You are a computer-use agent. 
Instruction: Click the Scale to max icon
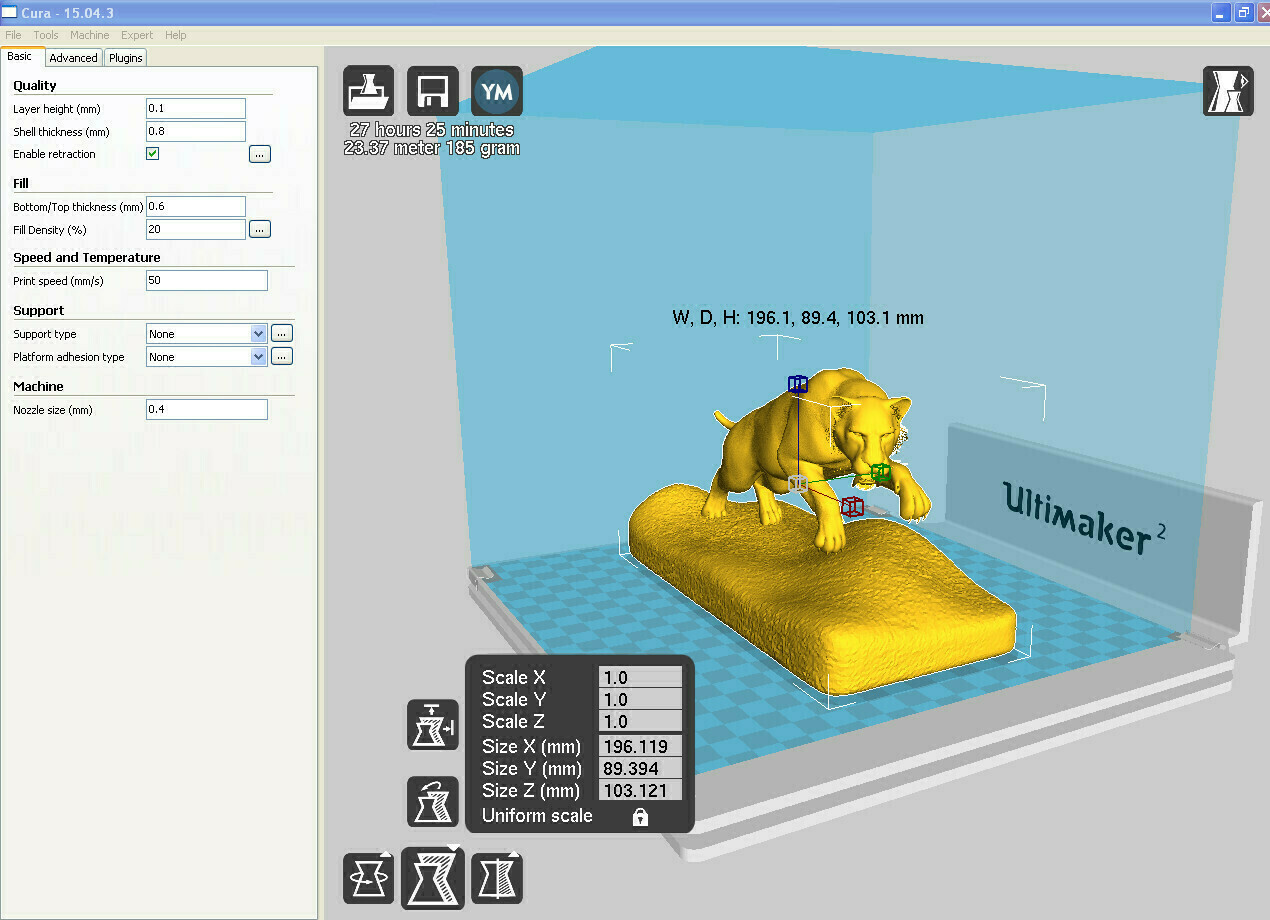point(433,725)
